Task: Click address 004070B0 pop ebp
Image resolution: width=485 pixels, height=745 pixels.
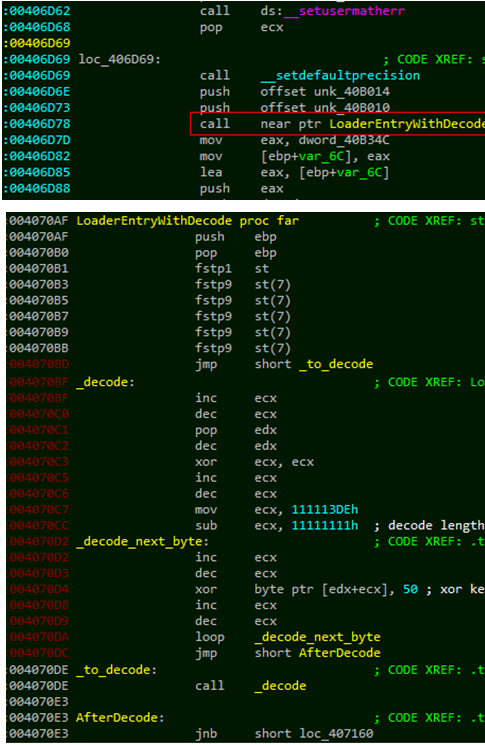Action: point(38,253)
